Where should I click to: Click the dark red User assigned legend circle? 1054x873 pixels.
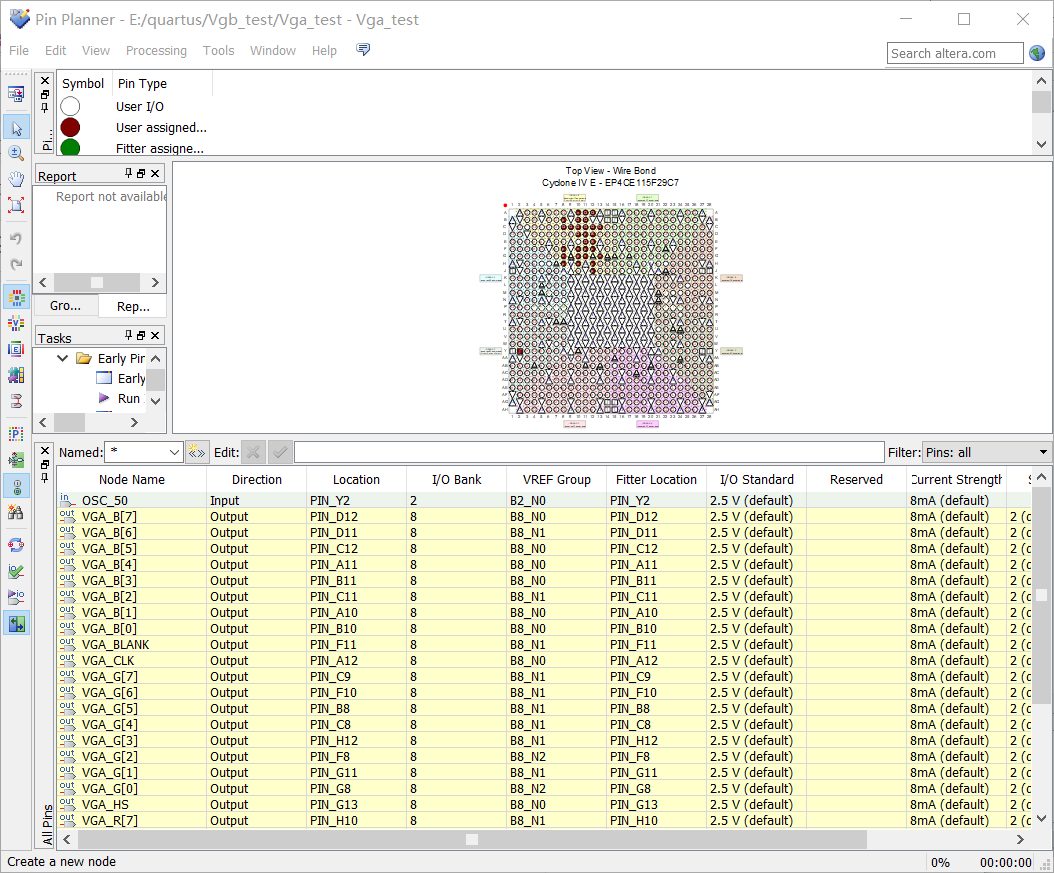pyautogui.click(x=70, y=127)
